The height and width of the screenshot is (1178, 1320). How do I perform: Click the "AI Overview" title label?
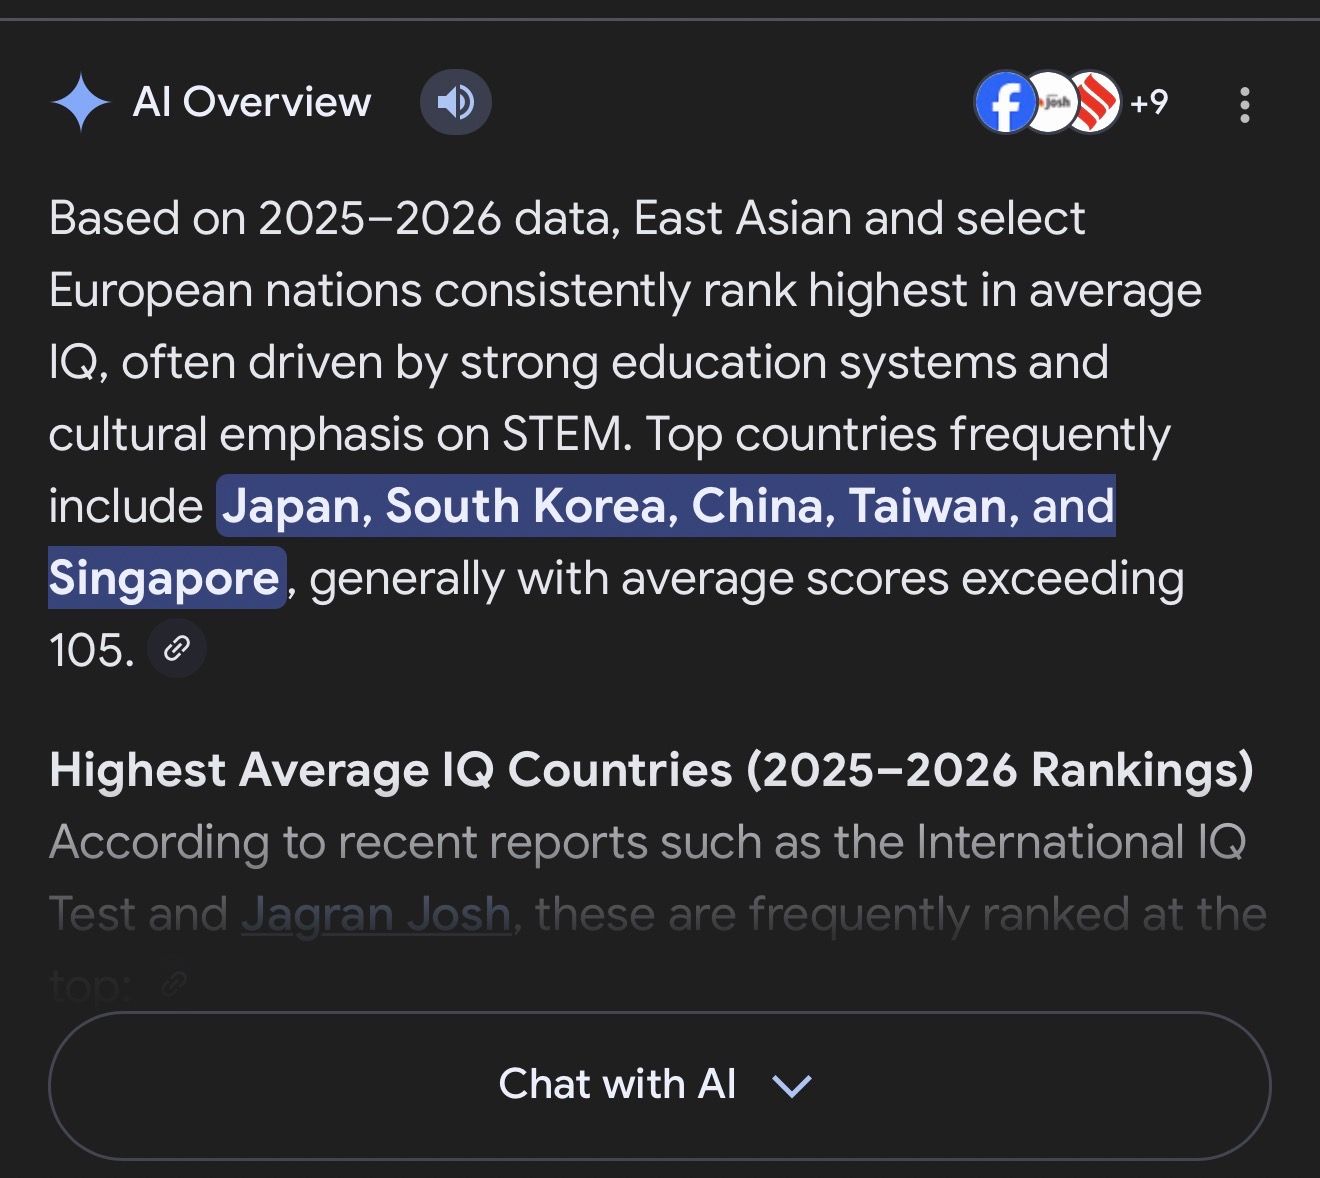click(x=251, y=102)
